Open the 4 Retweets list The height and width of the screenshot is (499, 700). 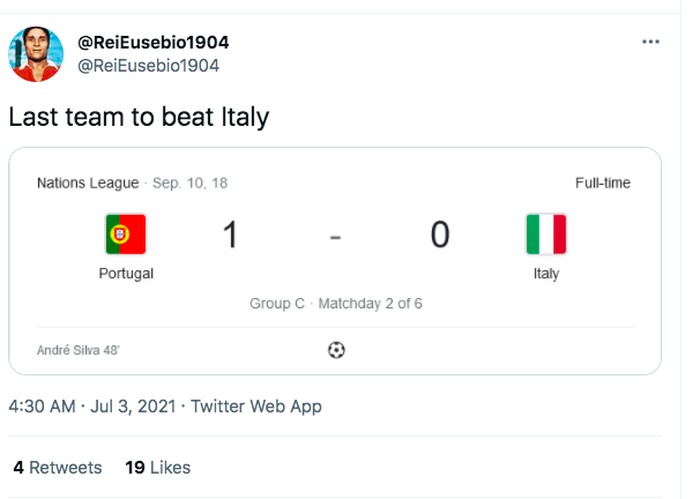[x=58, y=467]
